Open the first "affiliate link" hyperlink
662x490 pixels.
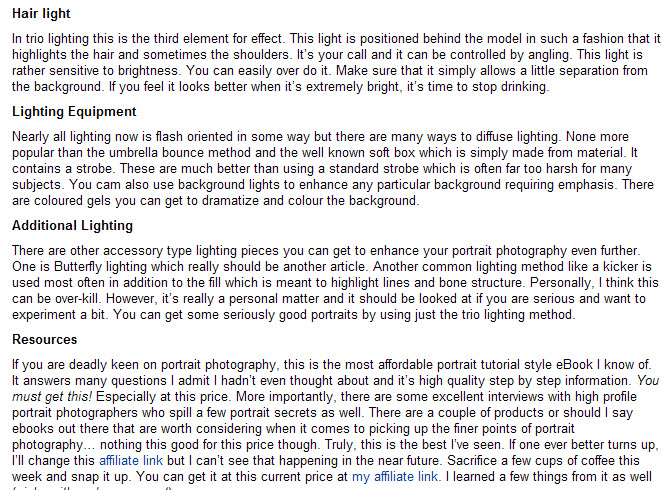tap(130, 460)
